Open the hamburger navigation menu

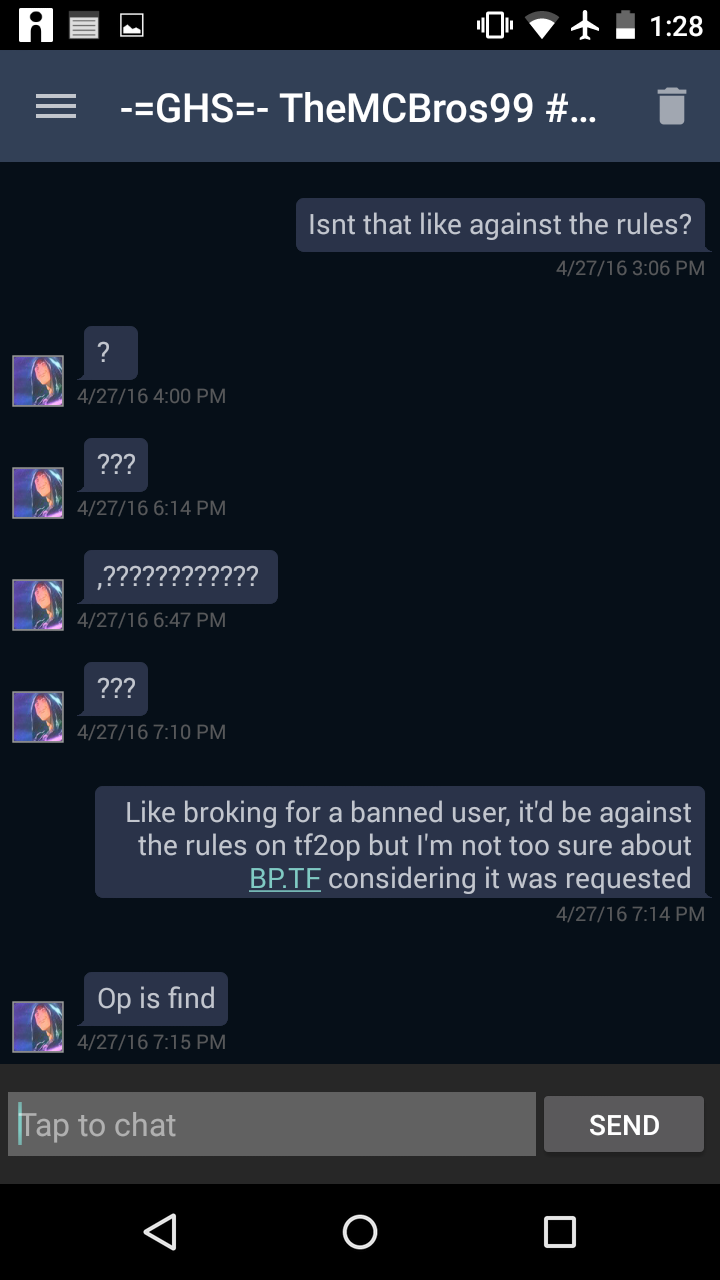[56, 107]
